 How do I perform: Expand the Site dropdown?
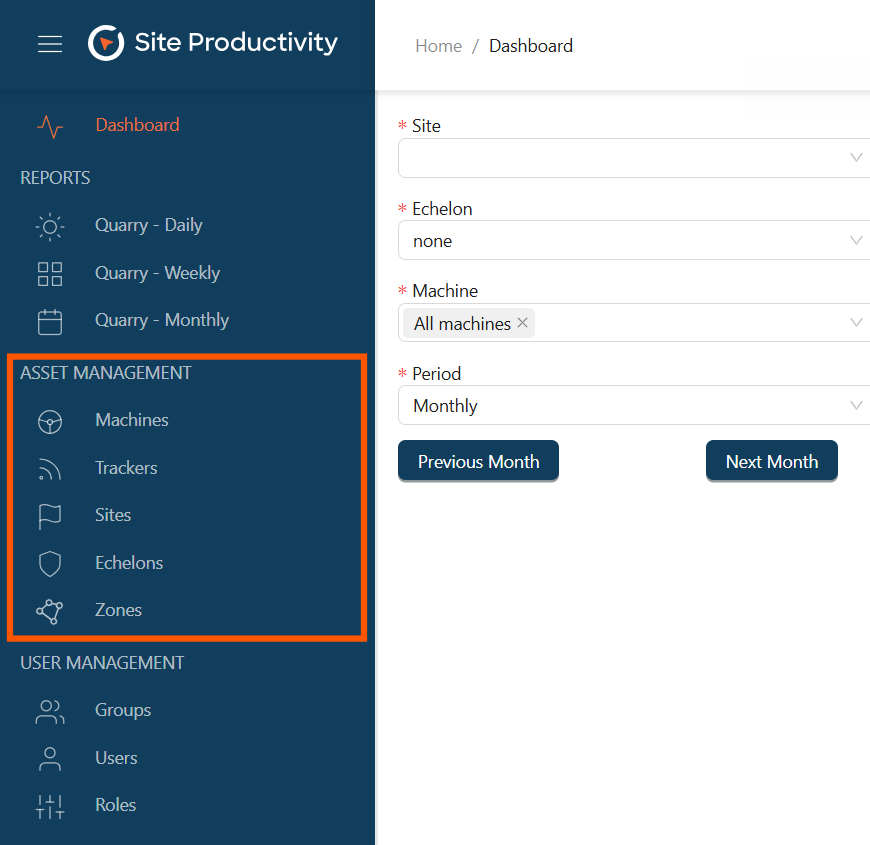tap(634, 158)
